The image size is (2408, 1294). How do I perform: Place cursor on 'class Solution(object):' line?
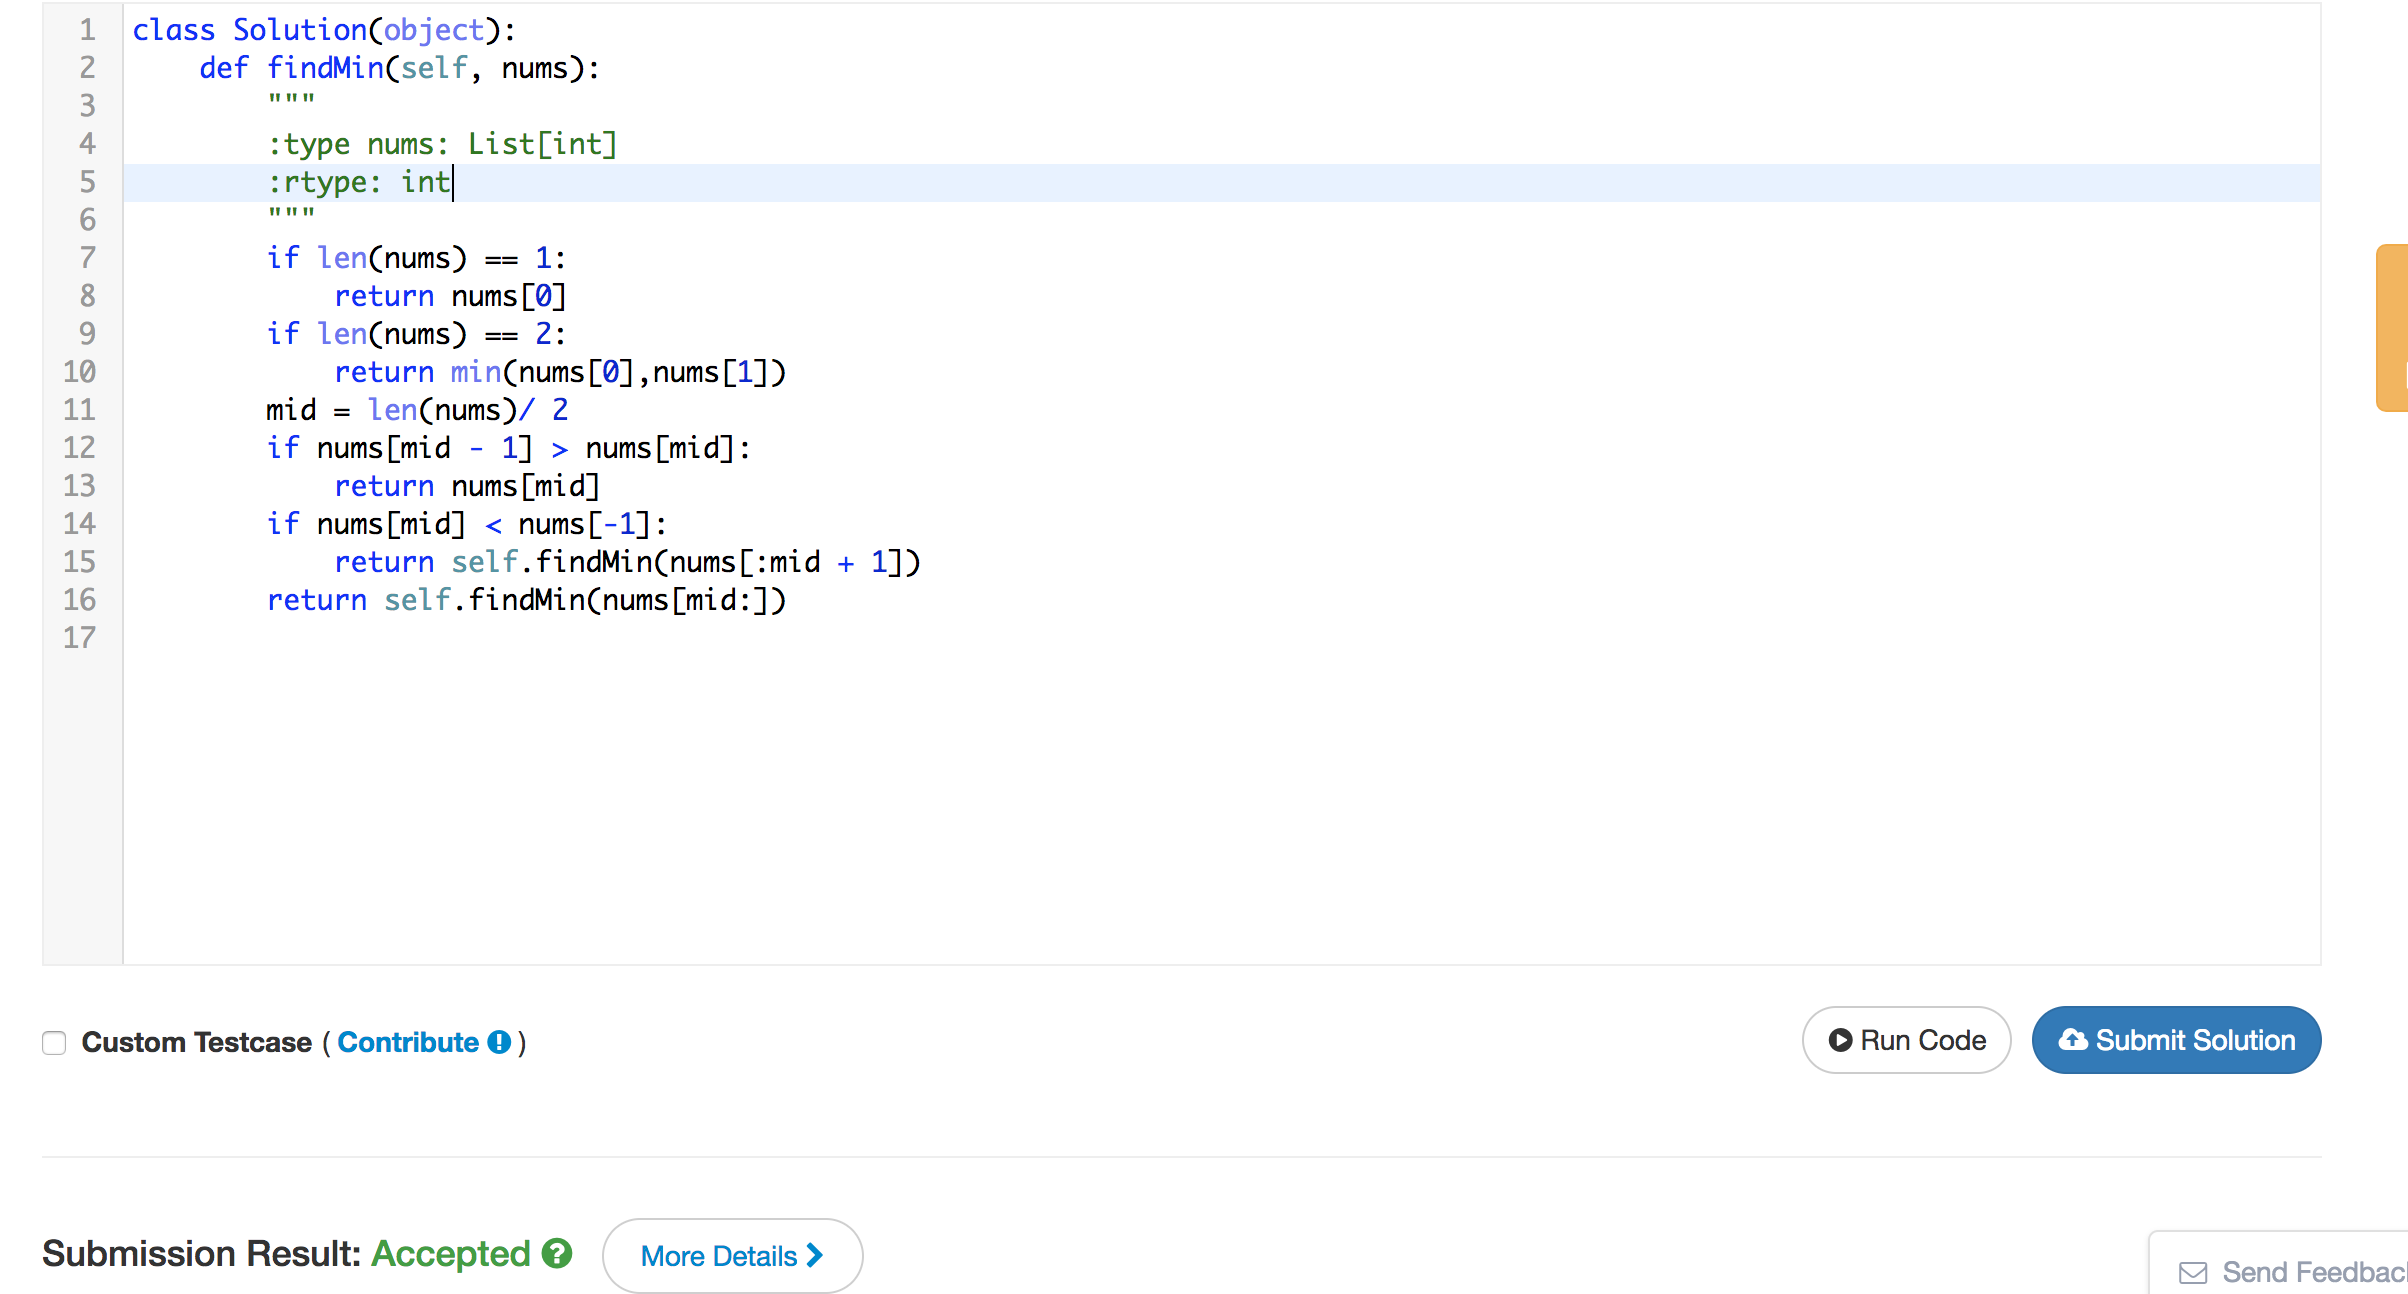[x=324, y=30]
